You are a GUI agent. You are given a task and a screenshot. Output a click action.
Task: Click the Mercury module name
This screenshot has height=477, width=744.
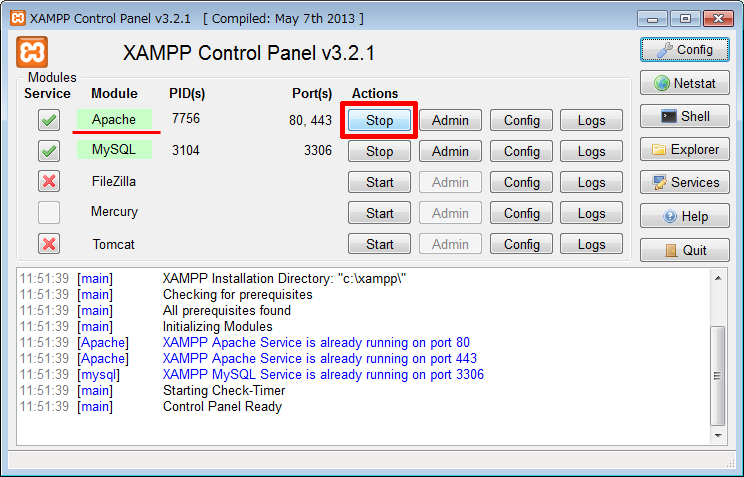click(x=114, y=212)
